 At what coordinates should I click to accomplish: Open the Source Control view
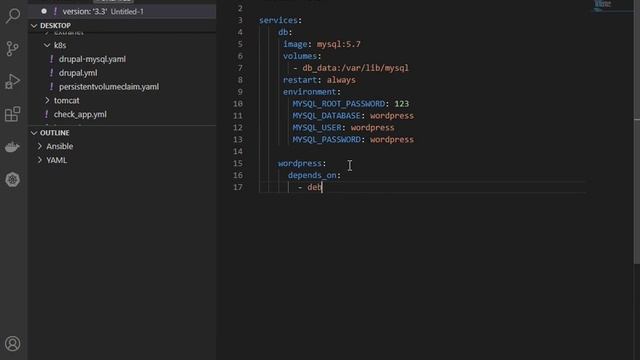click(x=13, y=49)
